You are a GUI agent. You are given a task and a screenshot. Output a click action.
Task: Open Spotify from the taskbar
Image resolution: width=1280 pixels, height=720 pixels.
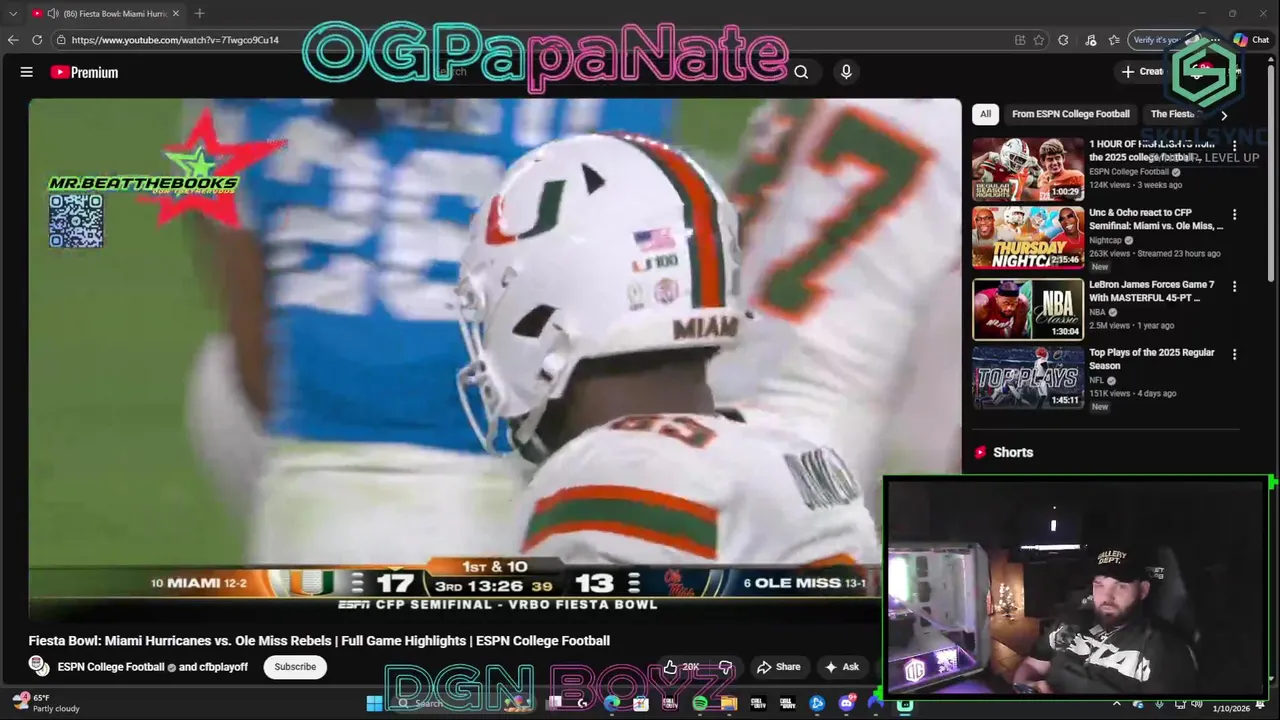pos(700,704)
